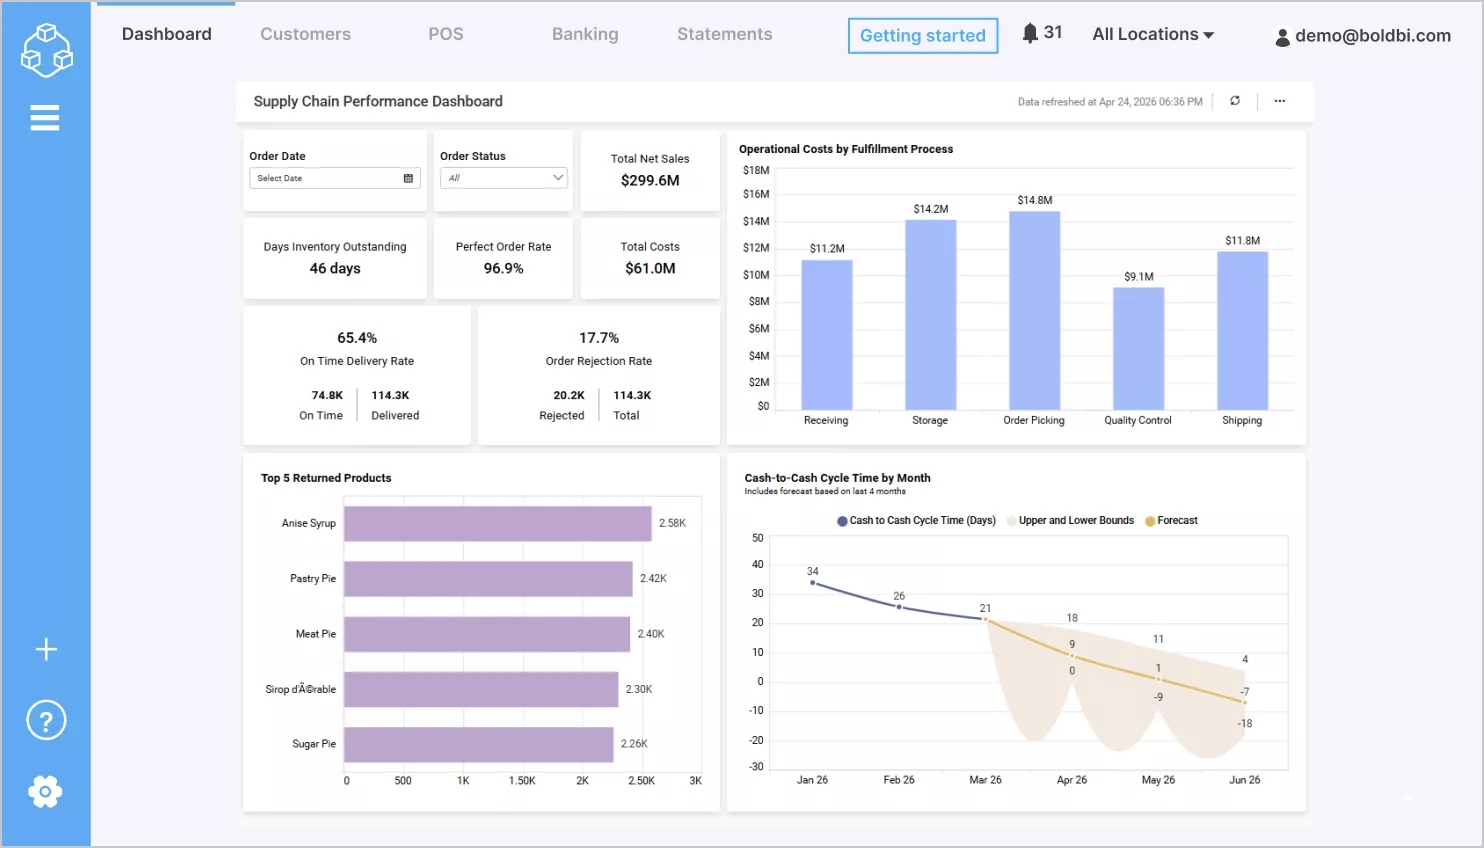The height and width of the screenshot is (848, 1484).
Task: Select the Meat Pie bar
Action: tap(487, 634)
